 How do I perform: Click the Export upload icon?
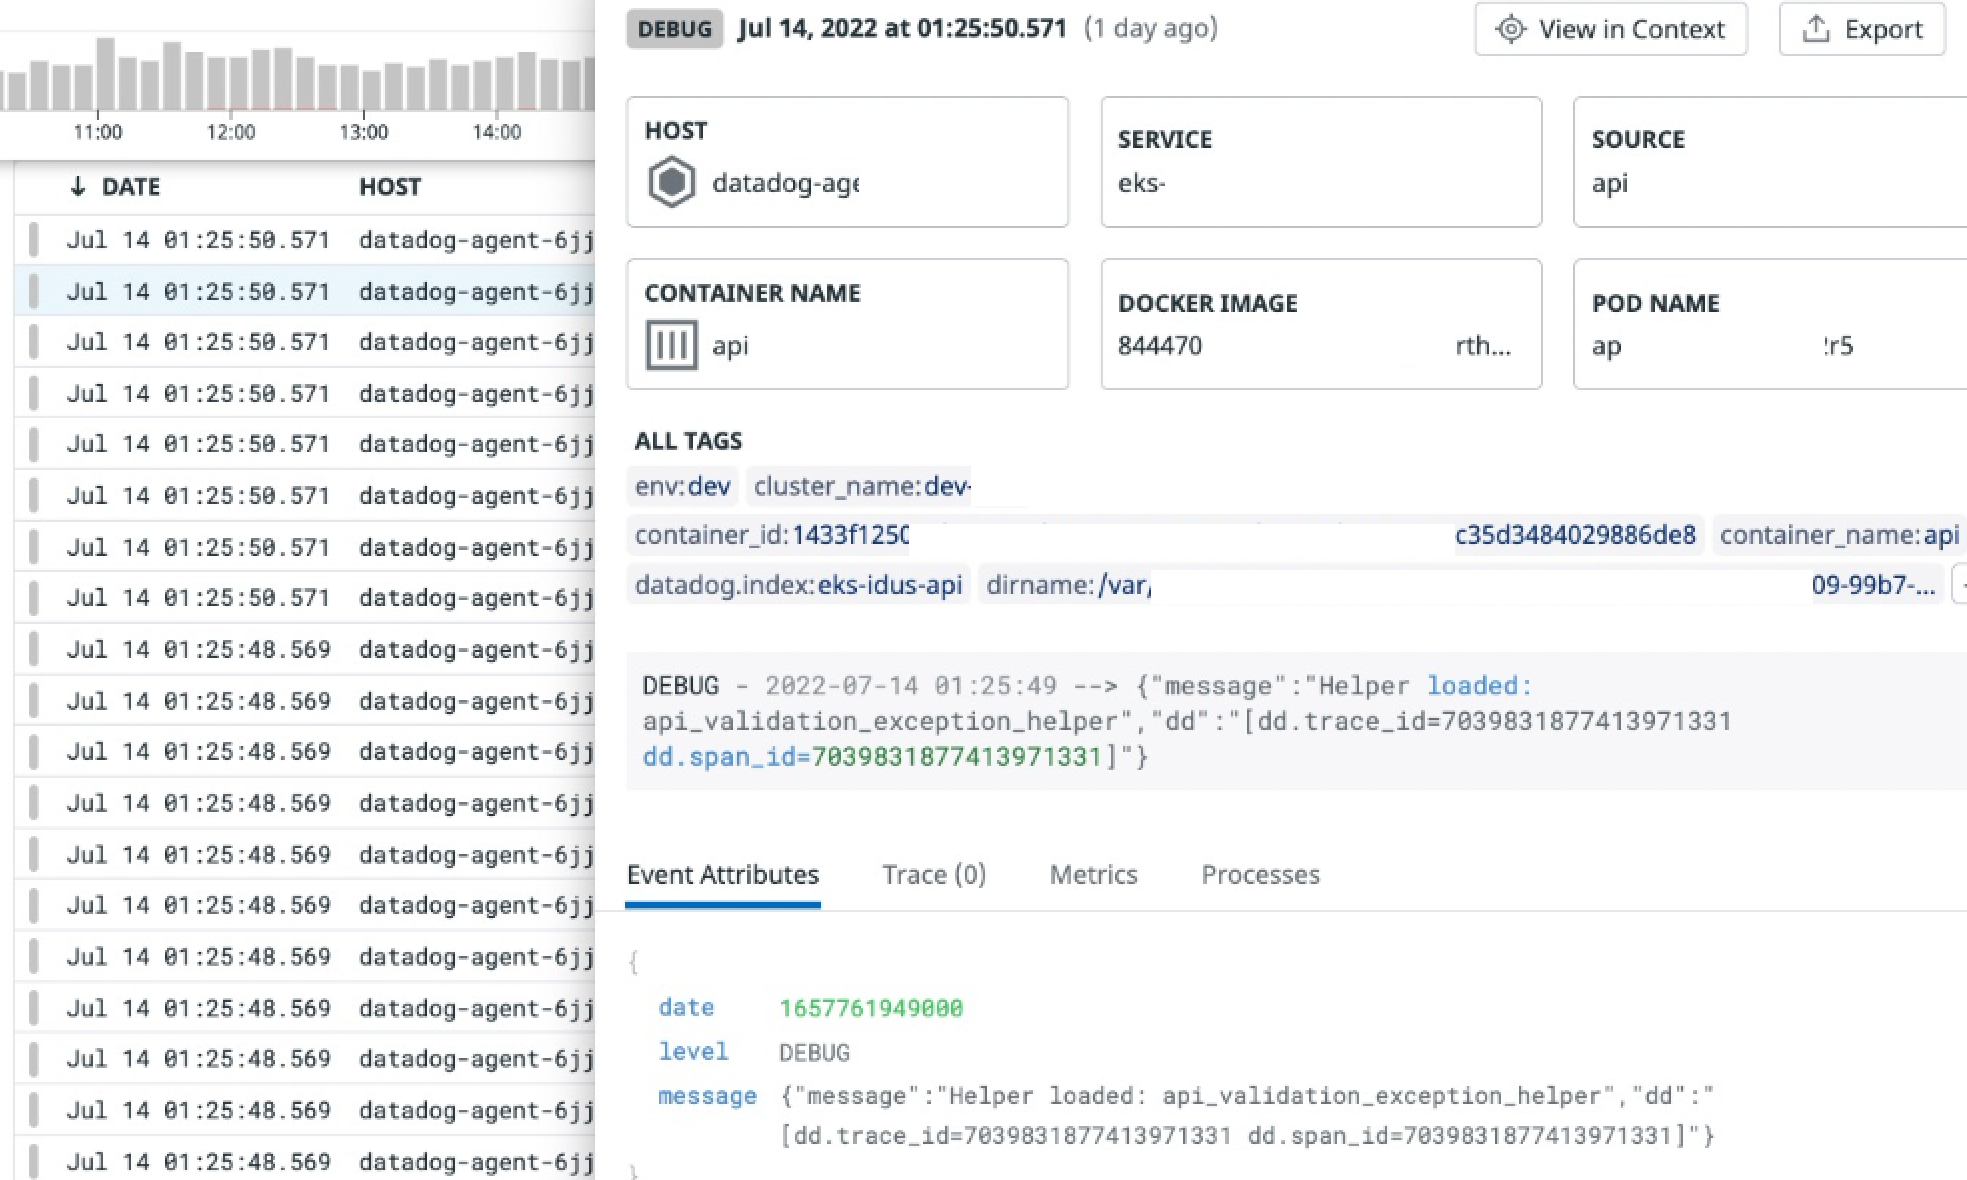point(1815,29)
